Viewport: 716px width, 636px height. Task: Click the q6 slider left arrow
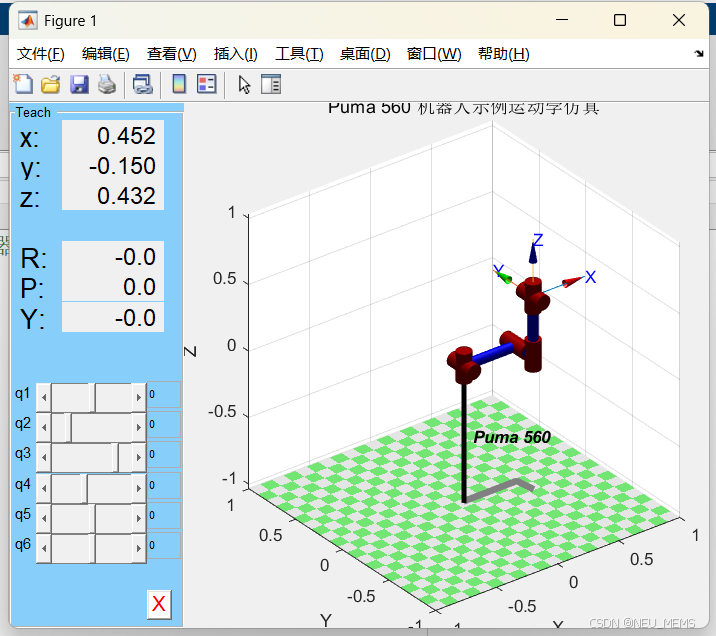click(x=44, y=548)
